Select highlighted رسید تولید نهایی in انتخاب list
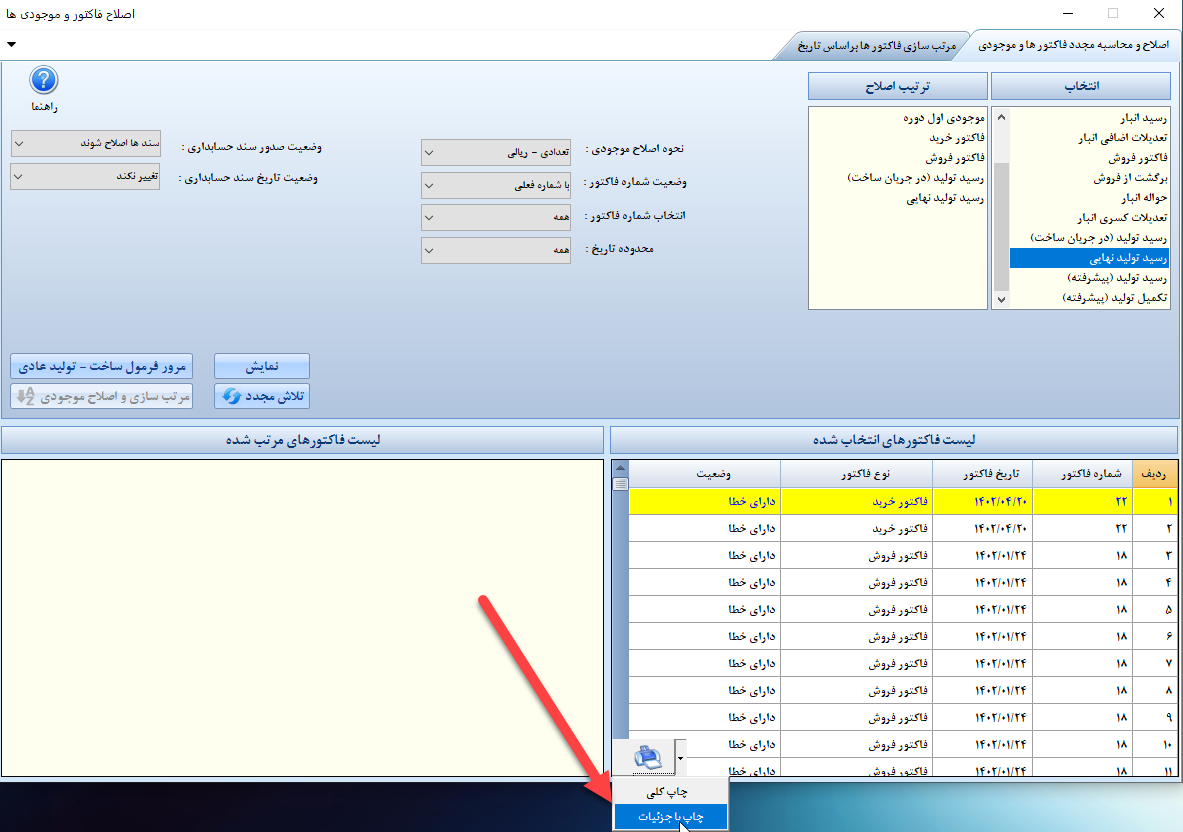 [1089, 258]
